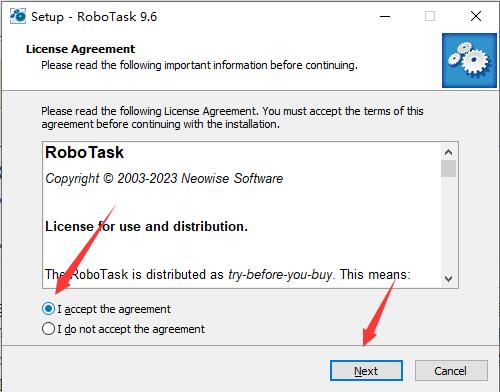Click the license scrollbar down arrow

tap(448, 278)
